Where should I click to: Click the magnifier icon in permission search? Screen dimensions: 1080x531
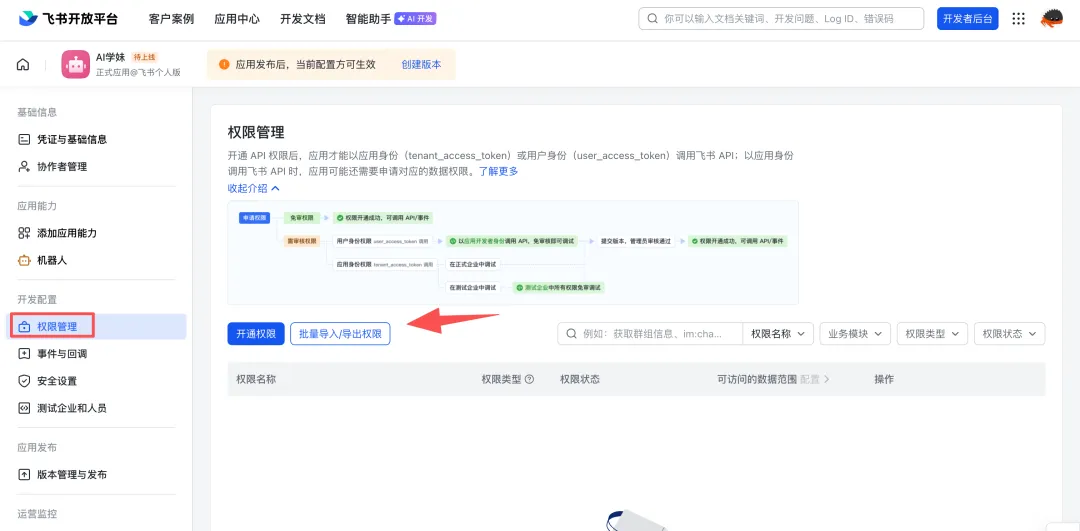click(571, 334)
